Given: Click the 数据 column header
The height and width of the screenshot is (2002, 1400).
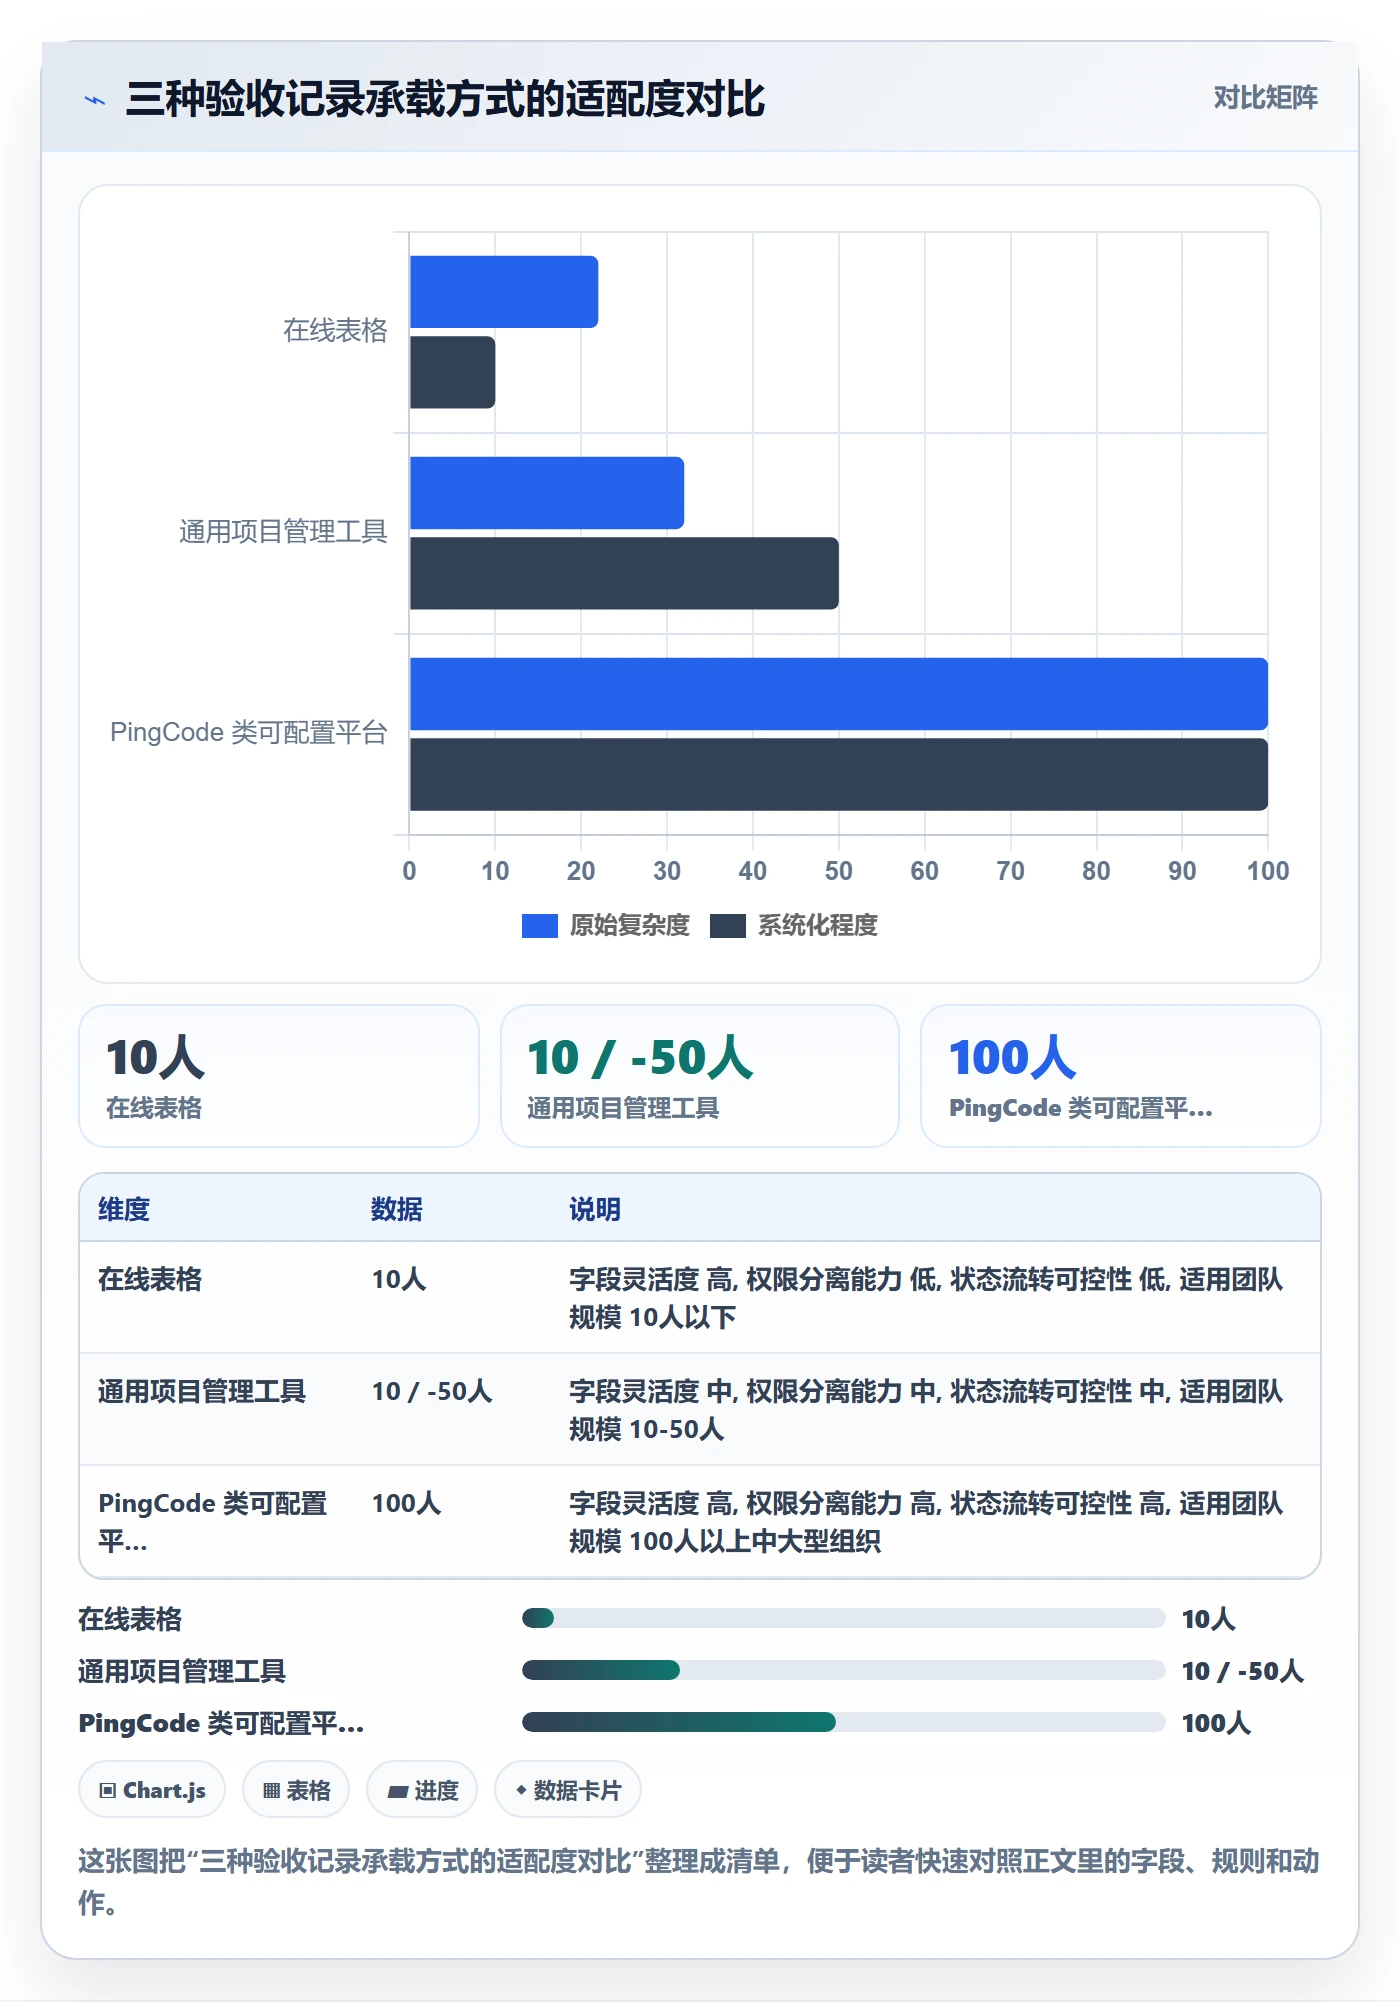Looking at the screenshot, I should 397,1209.
